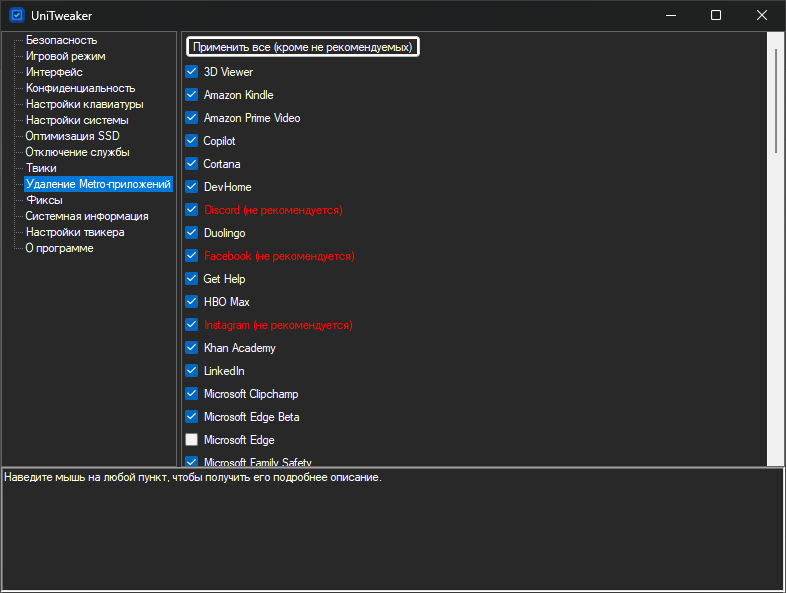The height and width of the screenshot is (593, 786).
Task: Open the О программе page
Action: click(x=59, y=248)
